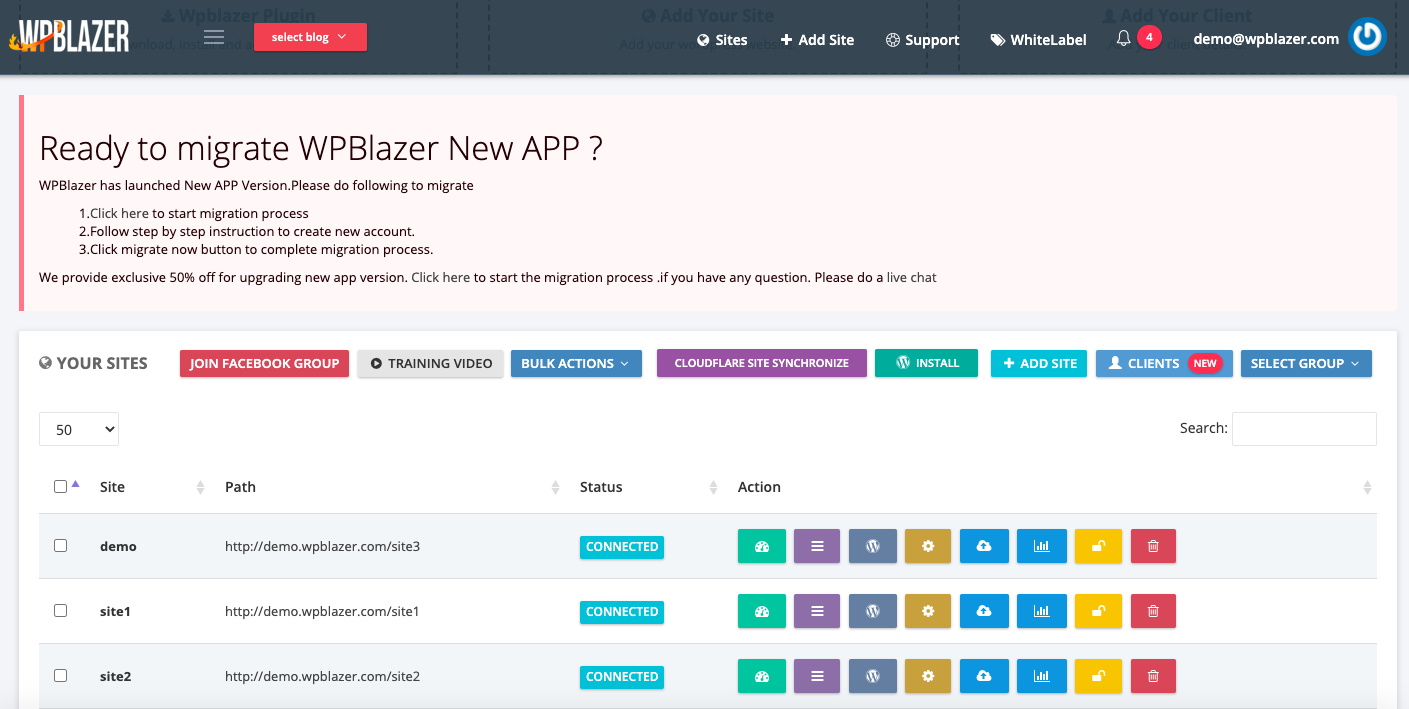Open the live chat link

coord(911,277)
